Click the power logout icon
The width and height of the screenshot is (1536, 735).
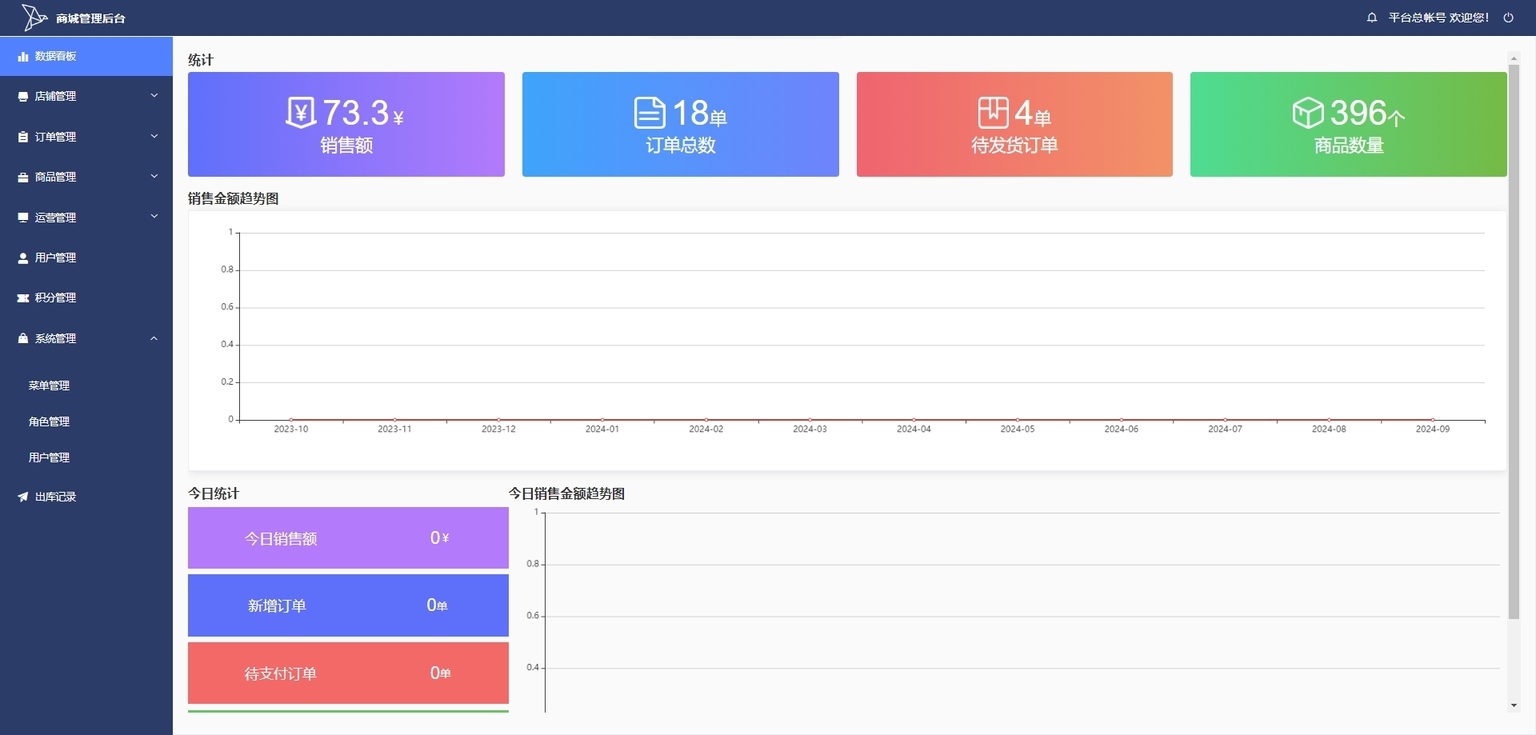click(x=1508, y=18)
